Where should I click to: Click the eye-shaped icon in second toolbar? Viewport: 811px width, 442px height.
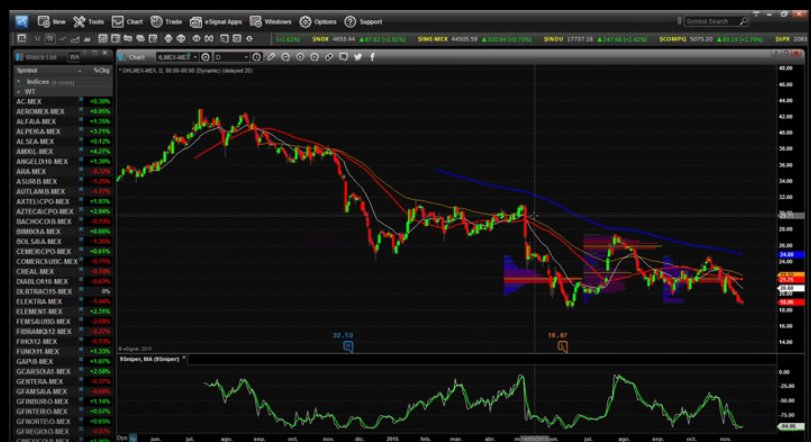pyautogui.click(x=197, y=38)
